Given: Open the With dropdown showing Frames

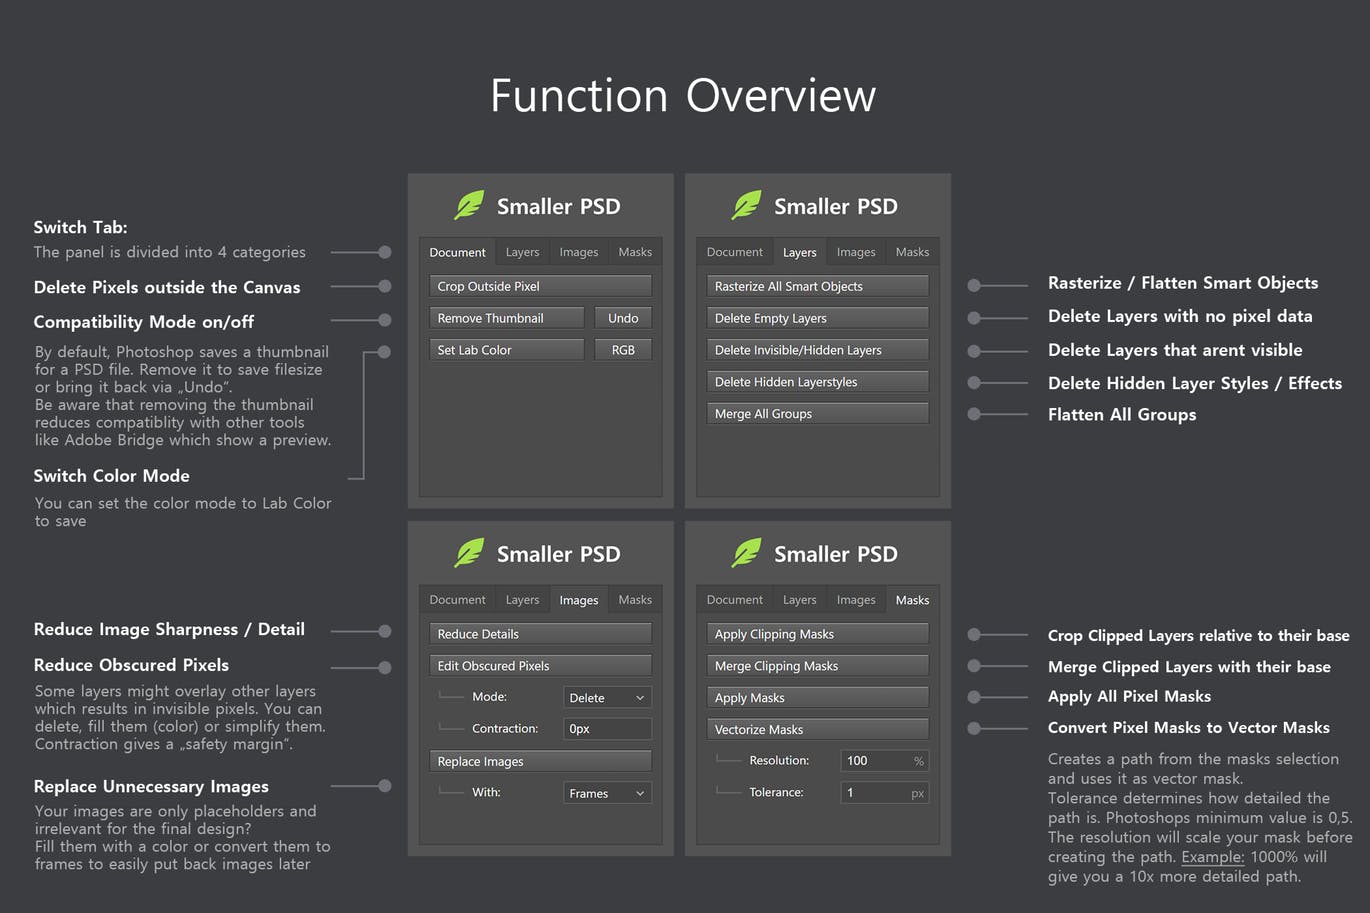Looking at the screenshot, I should 606,792.
